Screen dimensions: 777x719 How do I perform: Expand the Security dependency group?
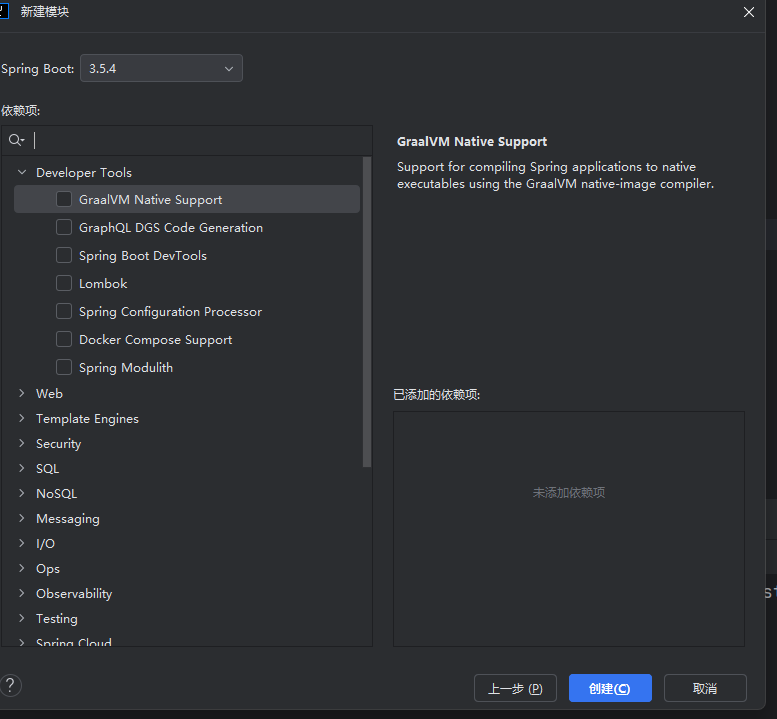[22, 444]
